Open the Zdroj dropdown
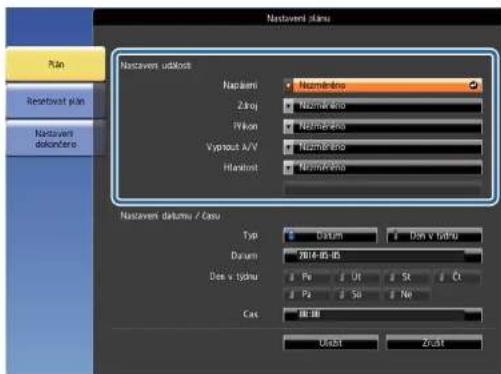This screenshot has width=501, height=374. (x=382, y=106)
